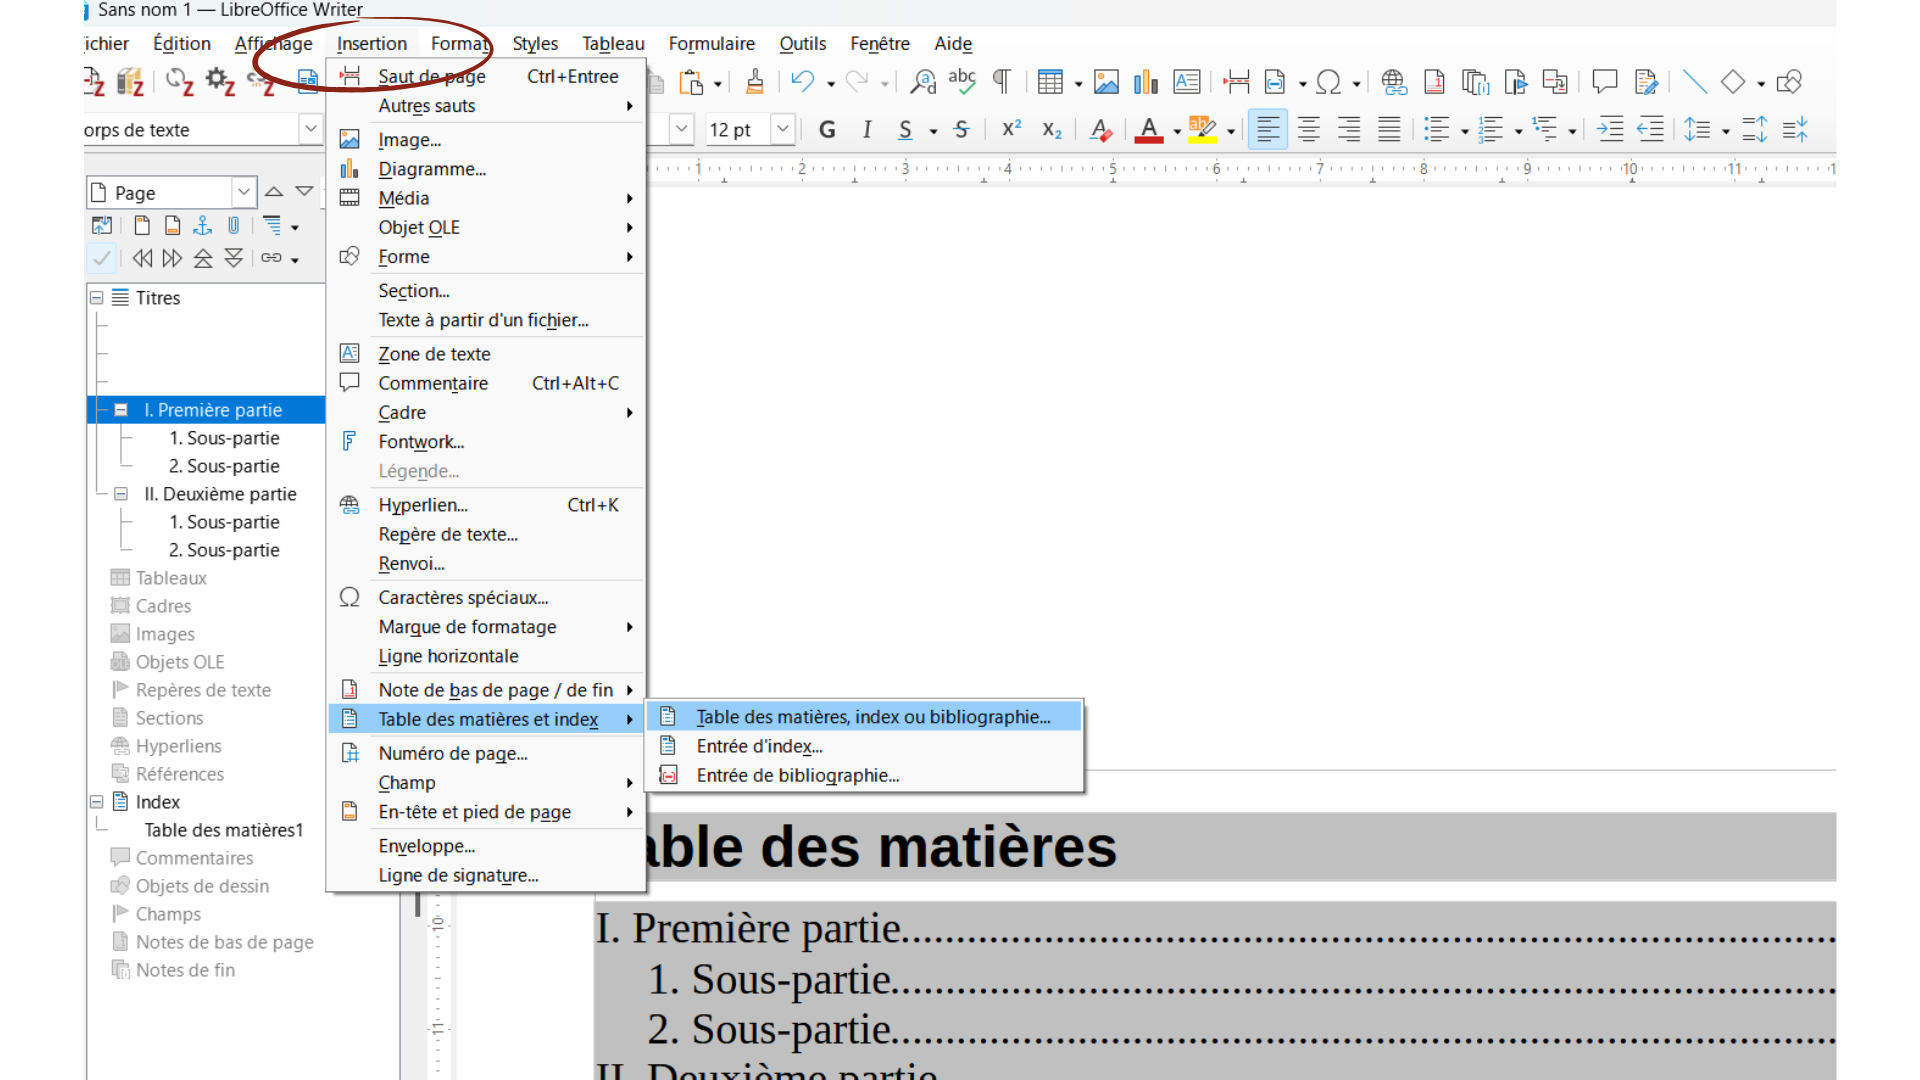Insert a comment using the speech bubble icon
This screenshot has height=1080, width=1920.
(x=1604, y=82)
